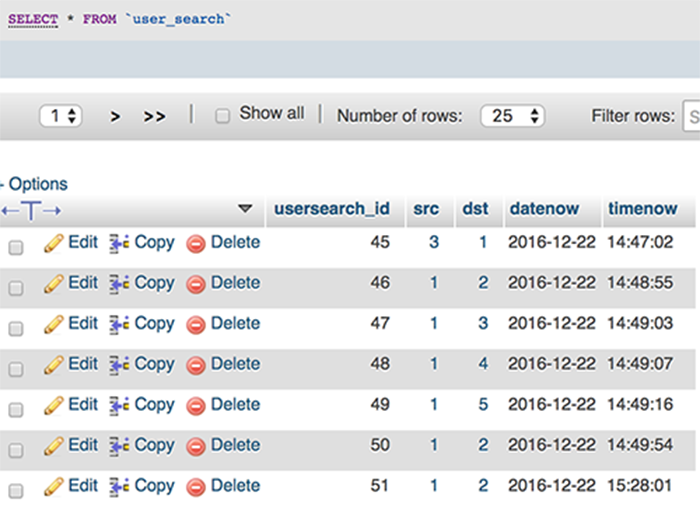Viewport: 700px width, 510px height.
Task: Go to next page with > button
Action: point(115,117)
